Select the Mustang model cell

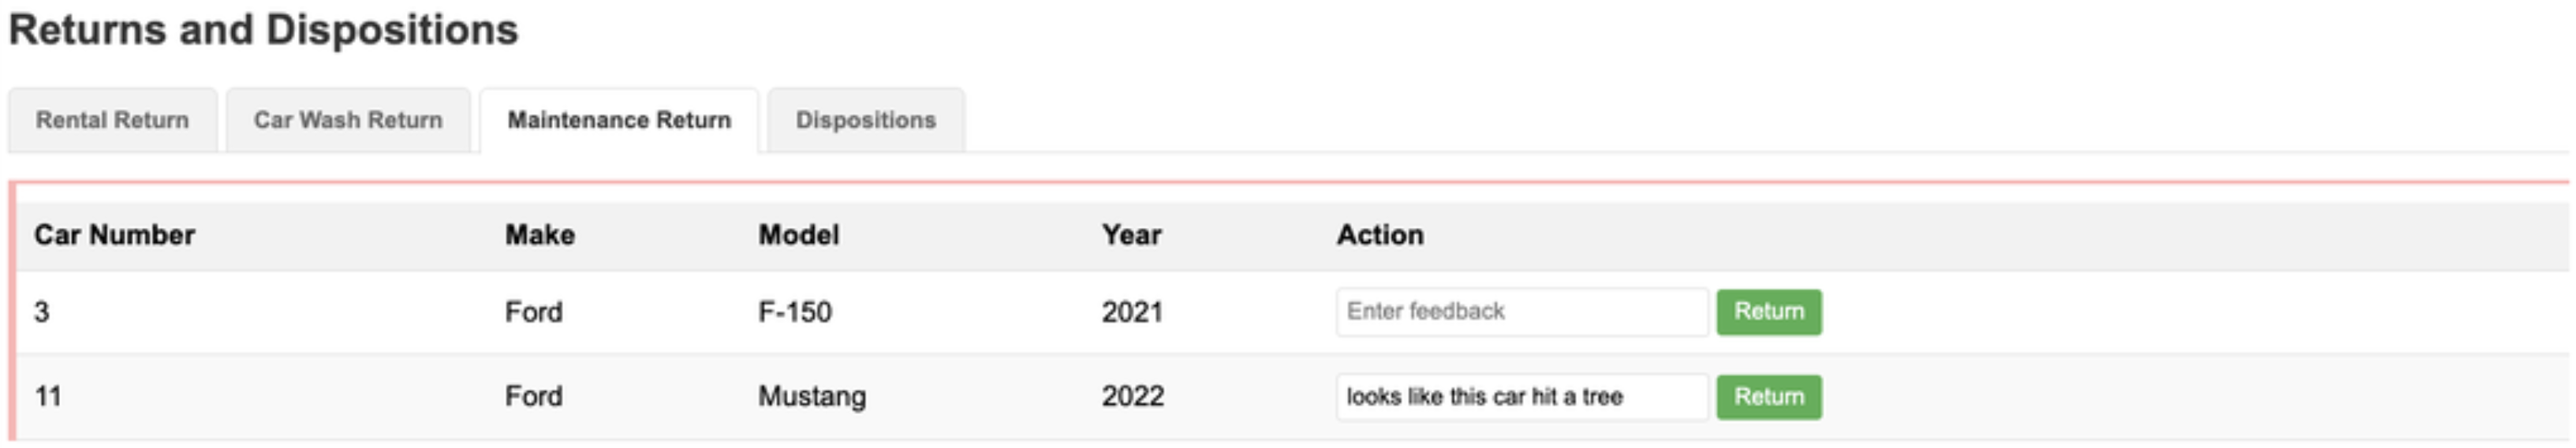click(x=811, y=397)
